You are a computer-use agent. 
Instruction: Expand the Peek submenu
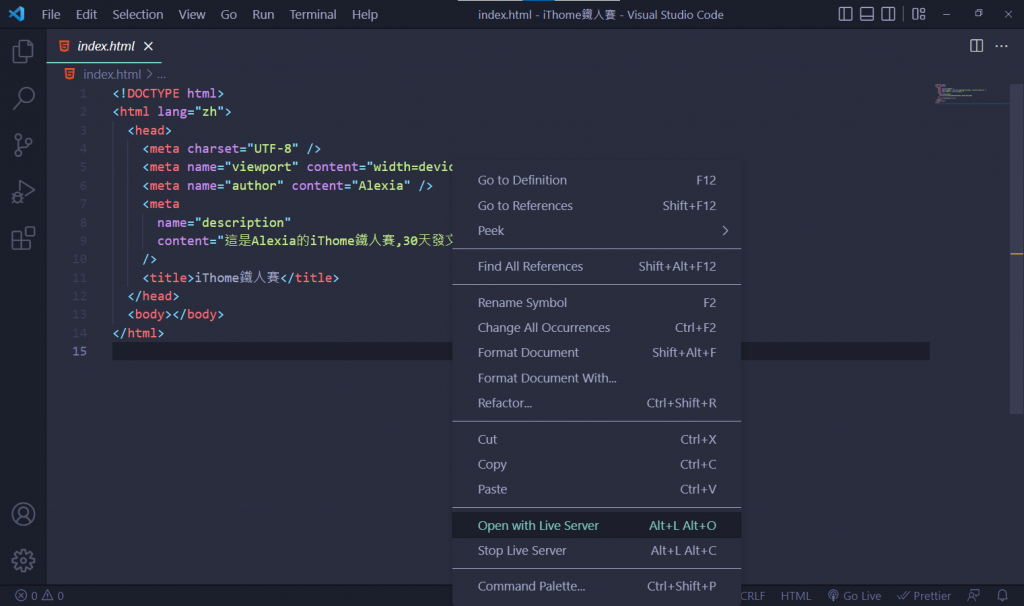[597, 231]
